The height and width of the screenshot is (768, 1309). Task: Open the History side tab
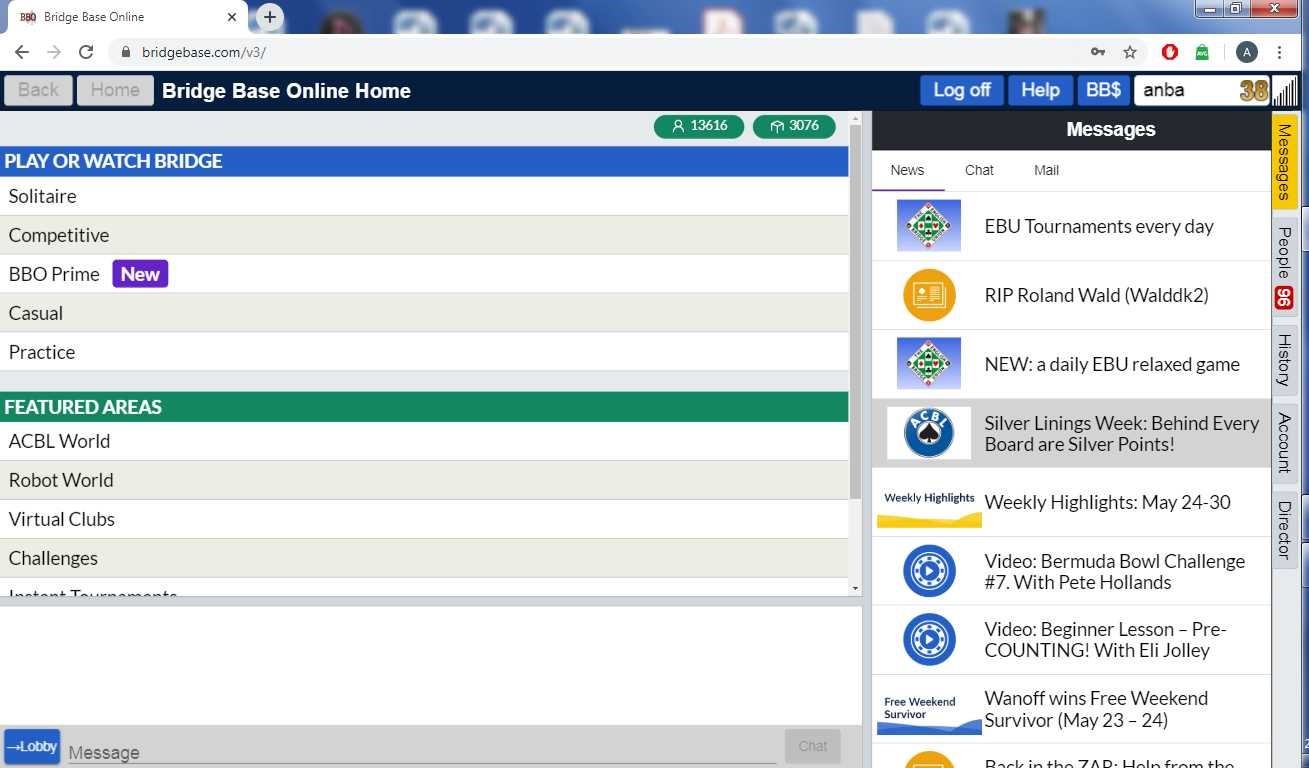[1284, 360]
